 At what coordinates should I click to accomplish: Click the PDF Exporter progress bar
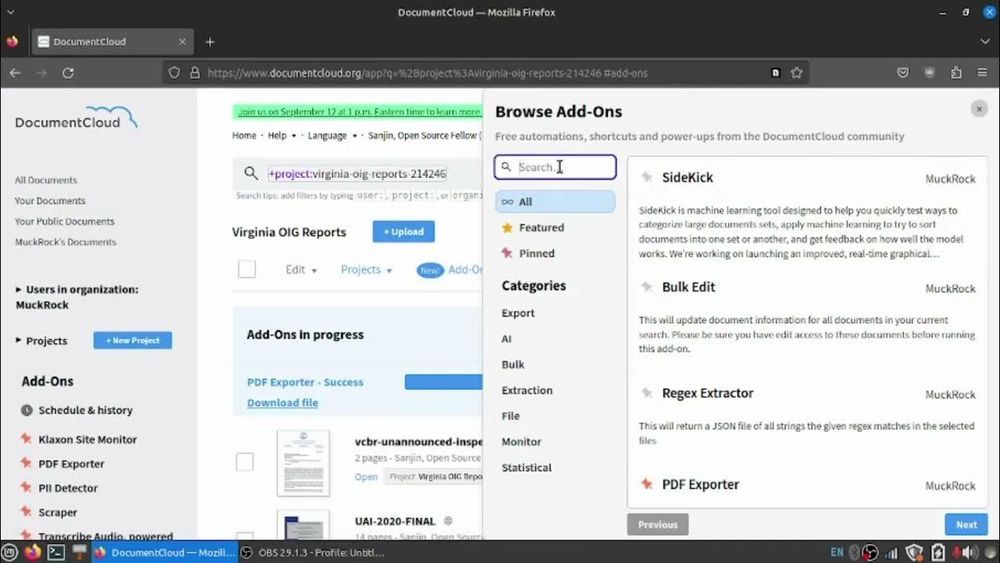(444, 382)
